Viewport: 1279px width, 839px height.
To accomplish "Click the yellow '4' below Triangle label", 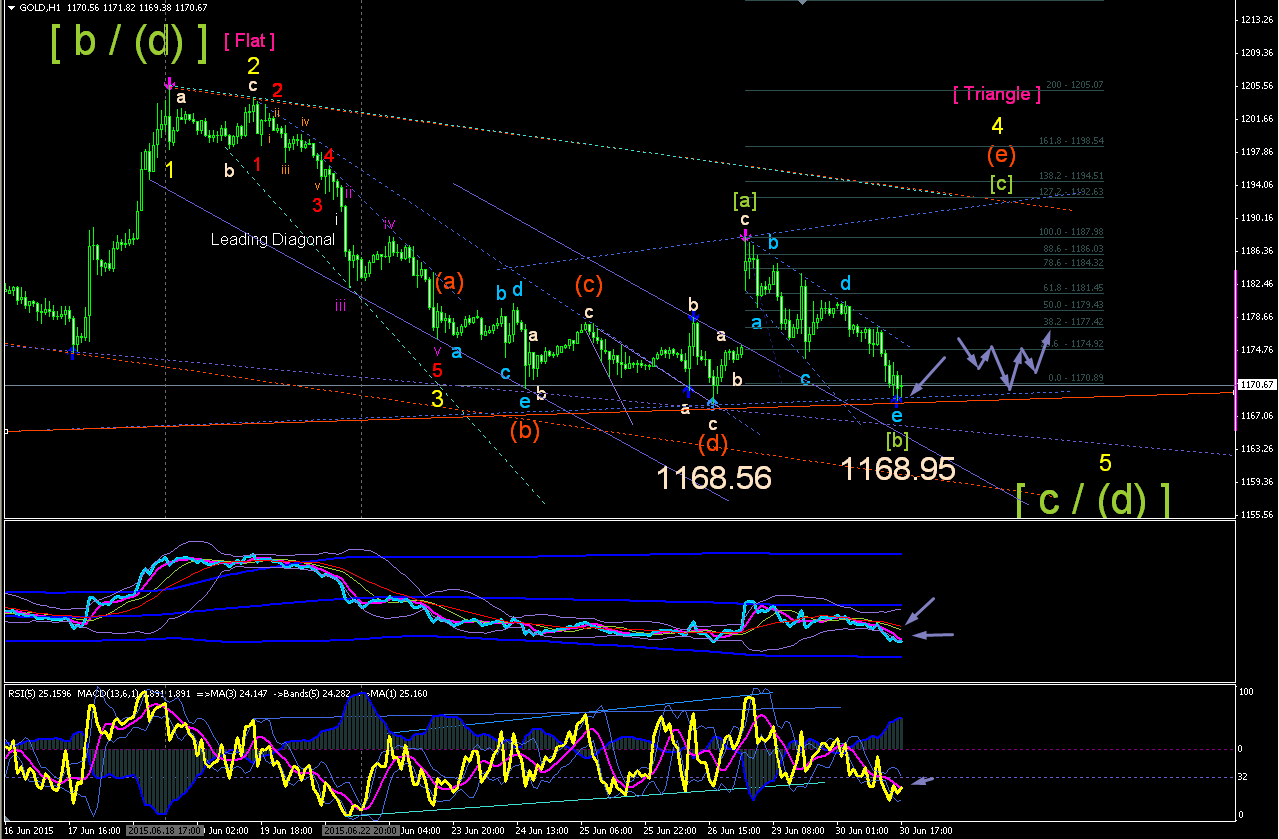I will coord(997,127).
